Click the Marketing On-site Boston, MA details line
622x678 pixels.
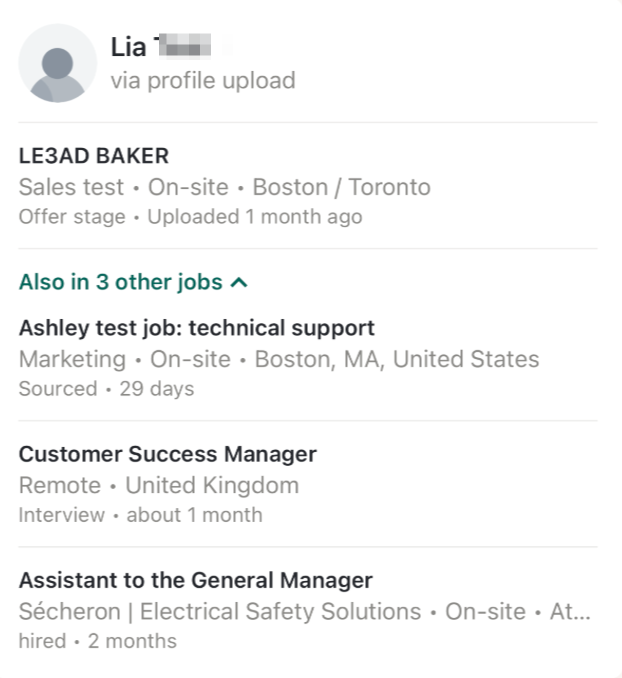click(279, 359)
